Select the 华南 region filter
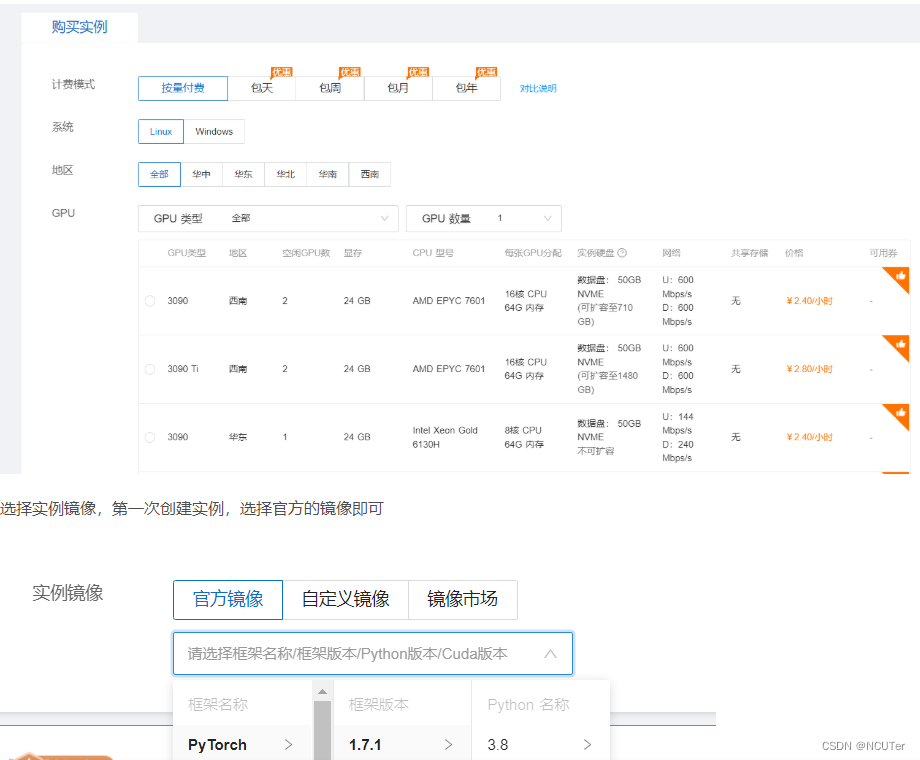The height and width of the screenshot is (760, 920). click(x=327, y=173)
